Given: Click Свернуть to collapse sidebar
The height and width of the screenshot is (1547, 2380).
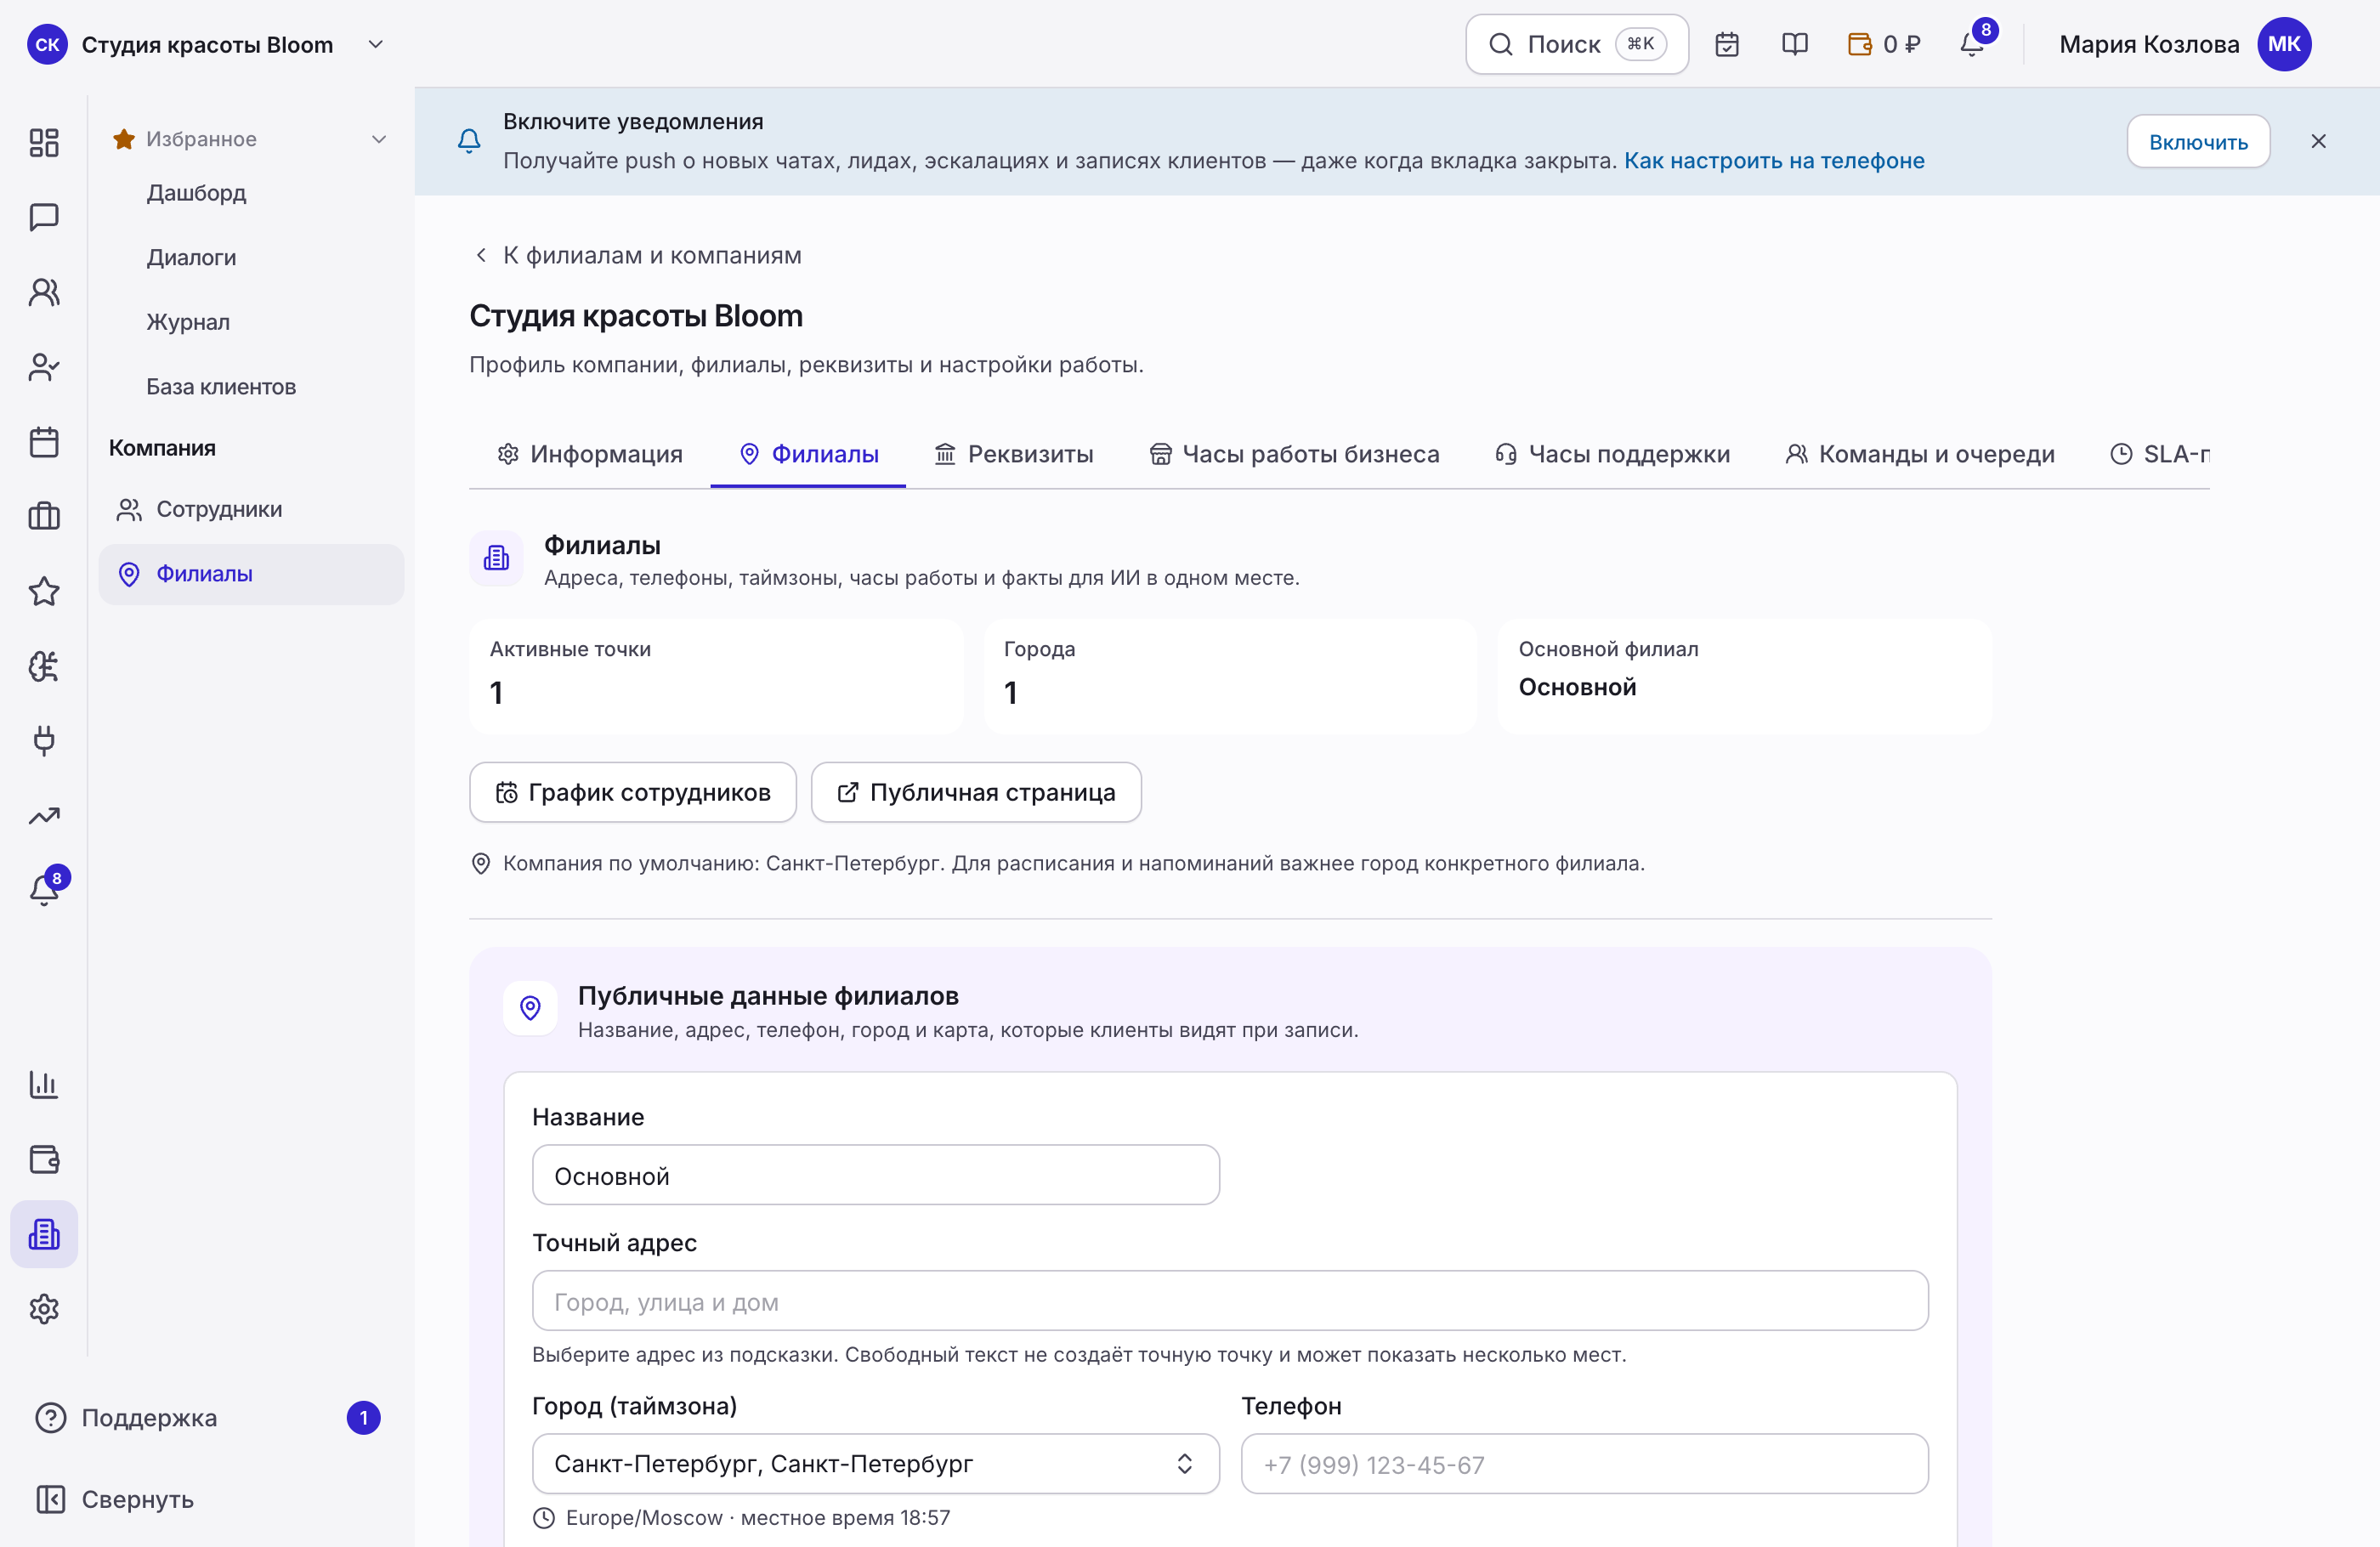Looking at the screenshot, I should coord(114,1499).
